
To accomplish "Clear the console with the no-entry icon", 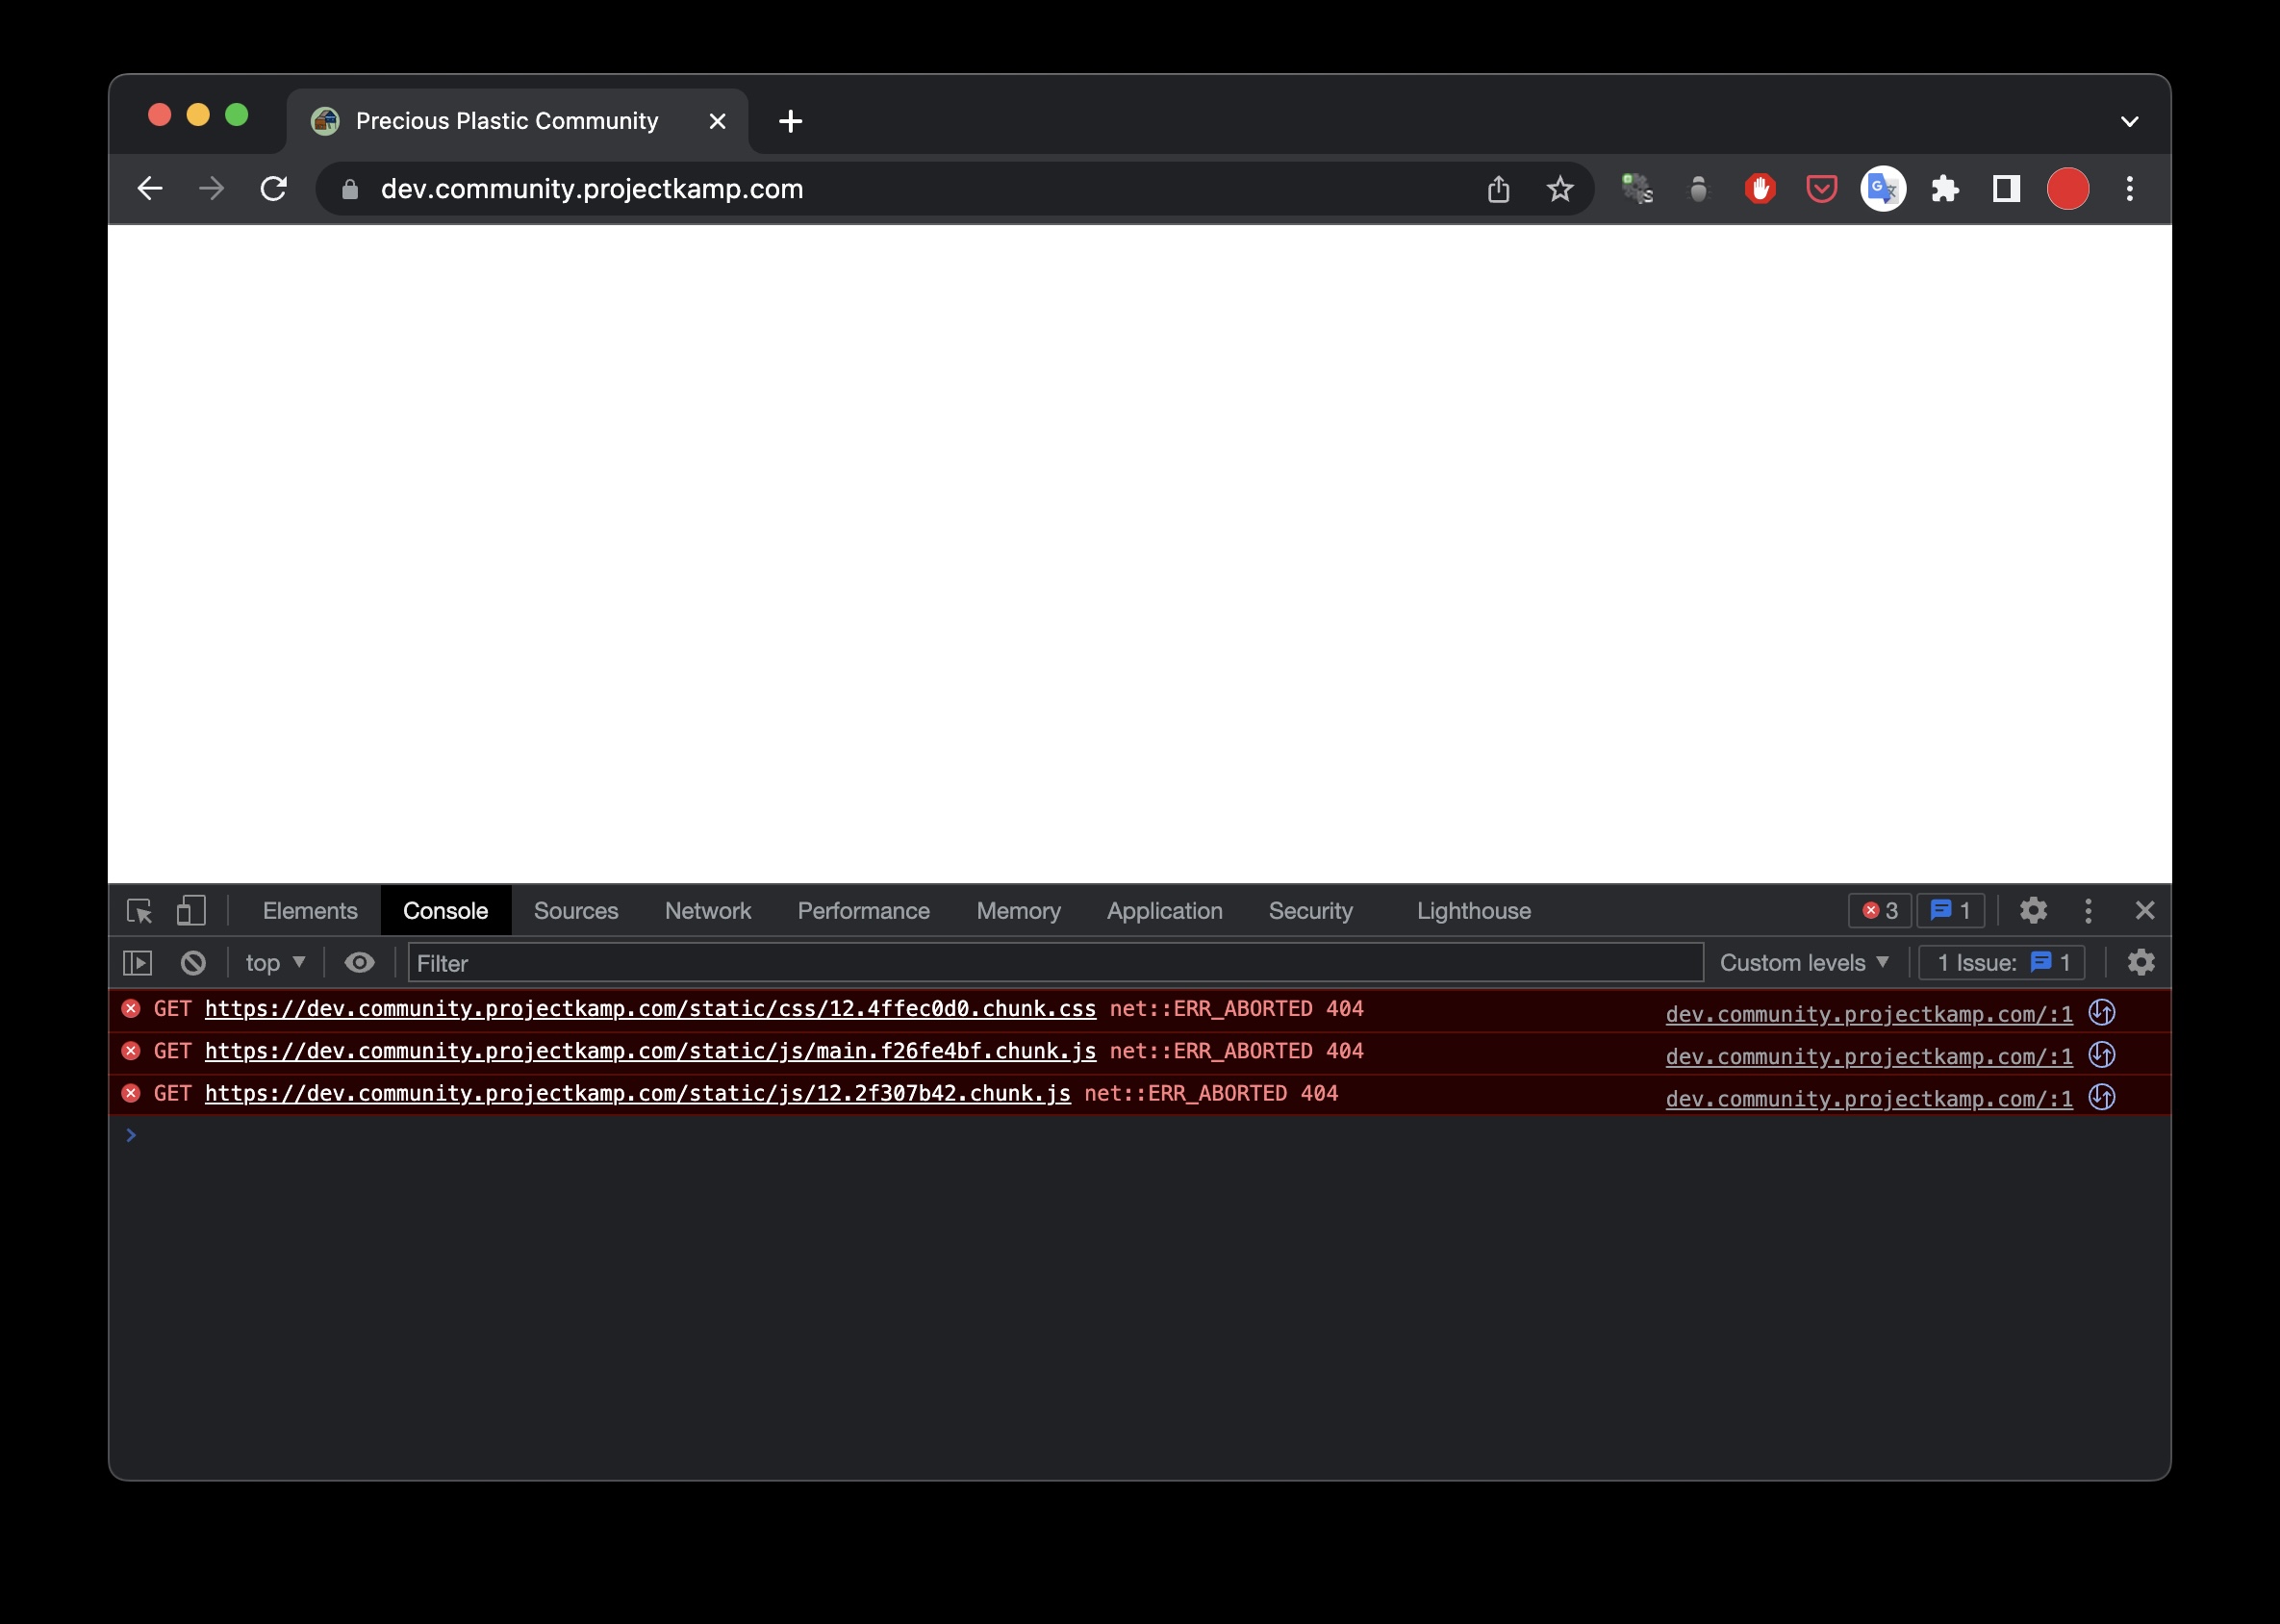I will (193, 962).
